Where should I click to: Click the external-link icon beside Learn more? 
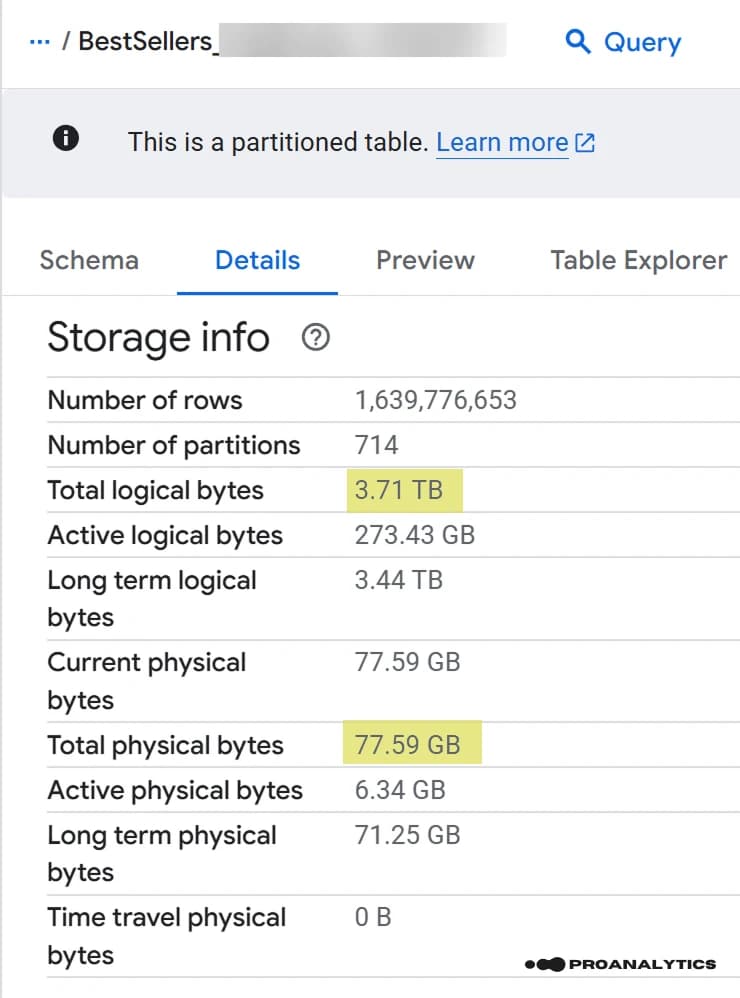[584, 142]
